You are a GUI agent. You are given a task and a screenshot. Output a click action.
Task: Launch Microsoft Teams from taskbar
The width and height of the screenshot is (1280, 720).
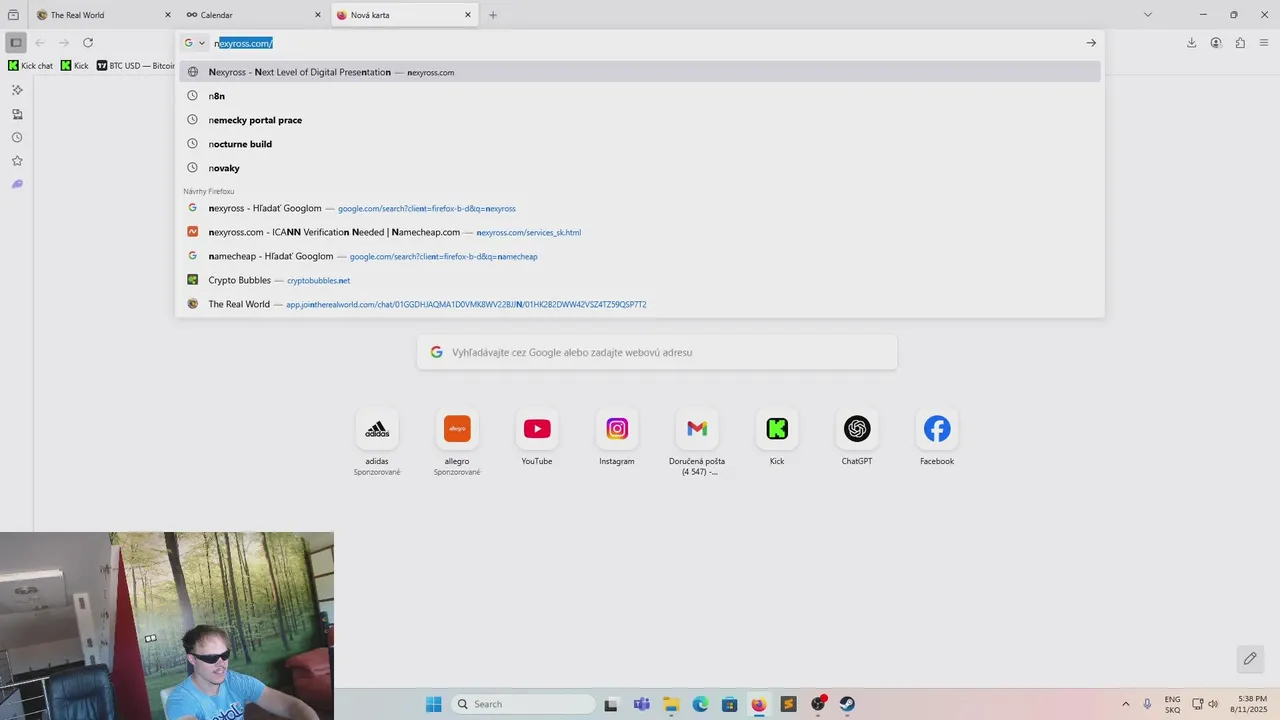641,704
